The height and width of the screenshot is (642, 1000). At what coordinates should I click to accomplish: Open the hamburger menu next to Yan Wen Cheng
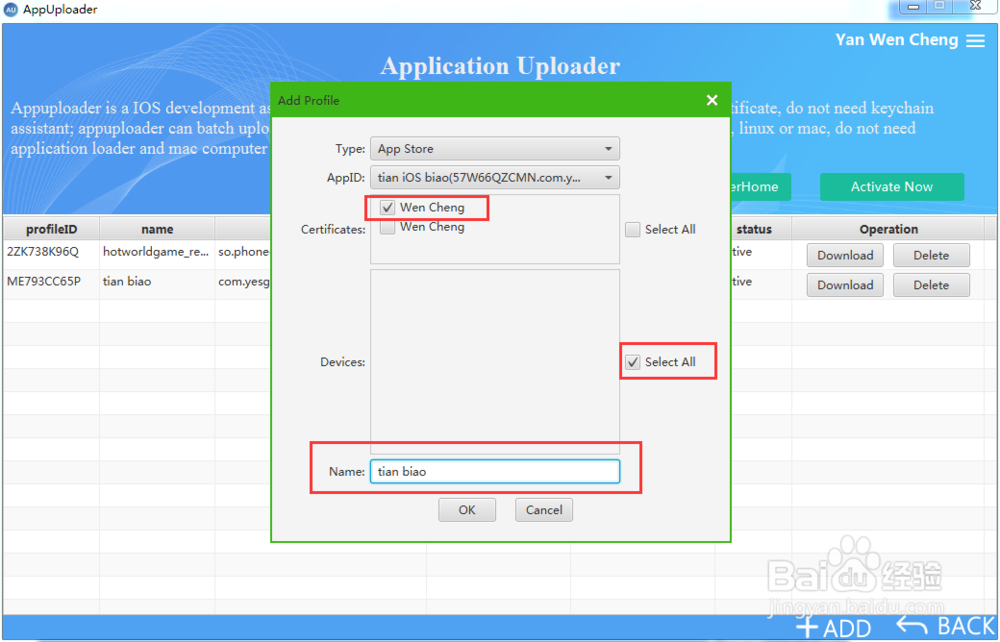click(x=975, y=40)
